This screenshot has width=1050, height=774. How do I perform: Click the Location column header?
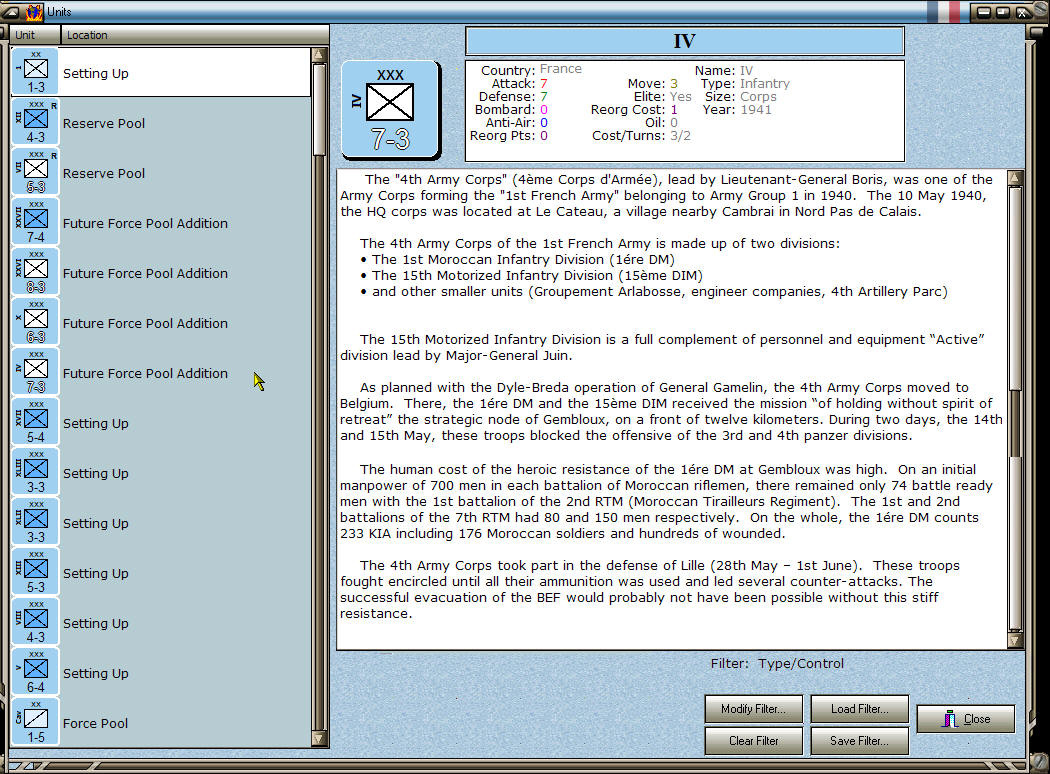coord(90,34)
